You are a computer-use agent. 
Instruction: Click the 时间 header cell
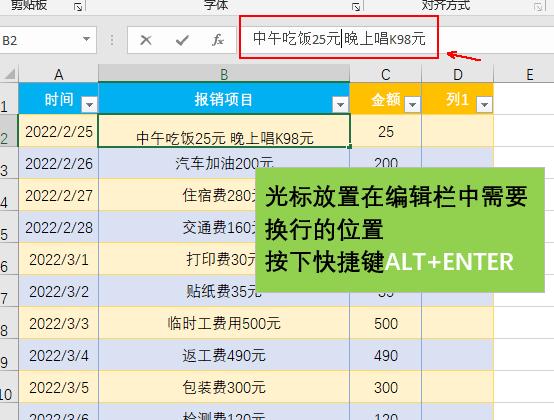pos(59,99)
